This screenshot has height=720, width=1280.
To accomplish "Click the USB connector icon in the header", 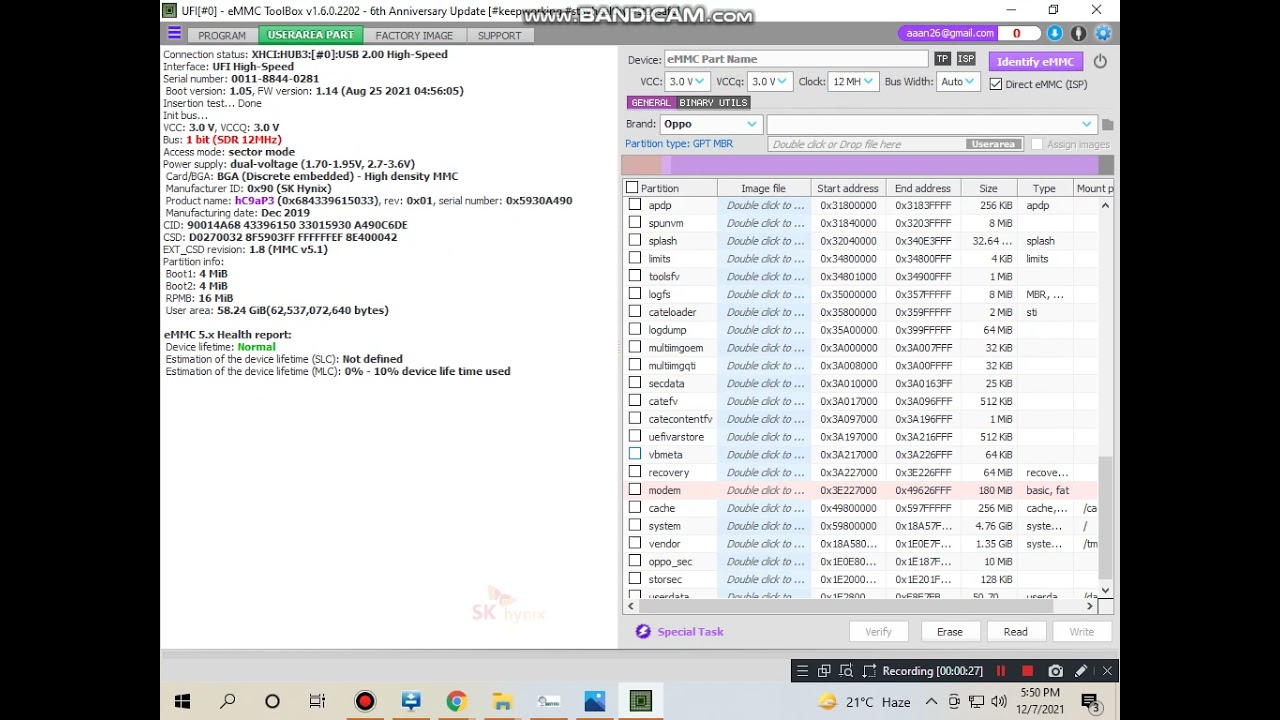I will tap(1079, 33).
